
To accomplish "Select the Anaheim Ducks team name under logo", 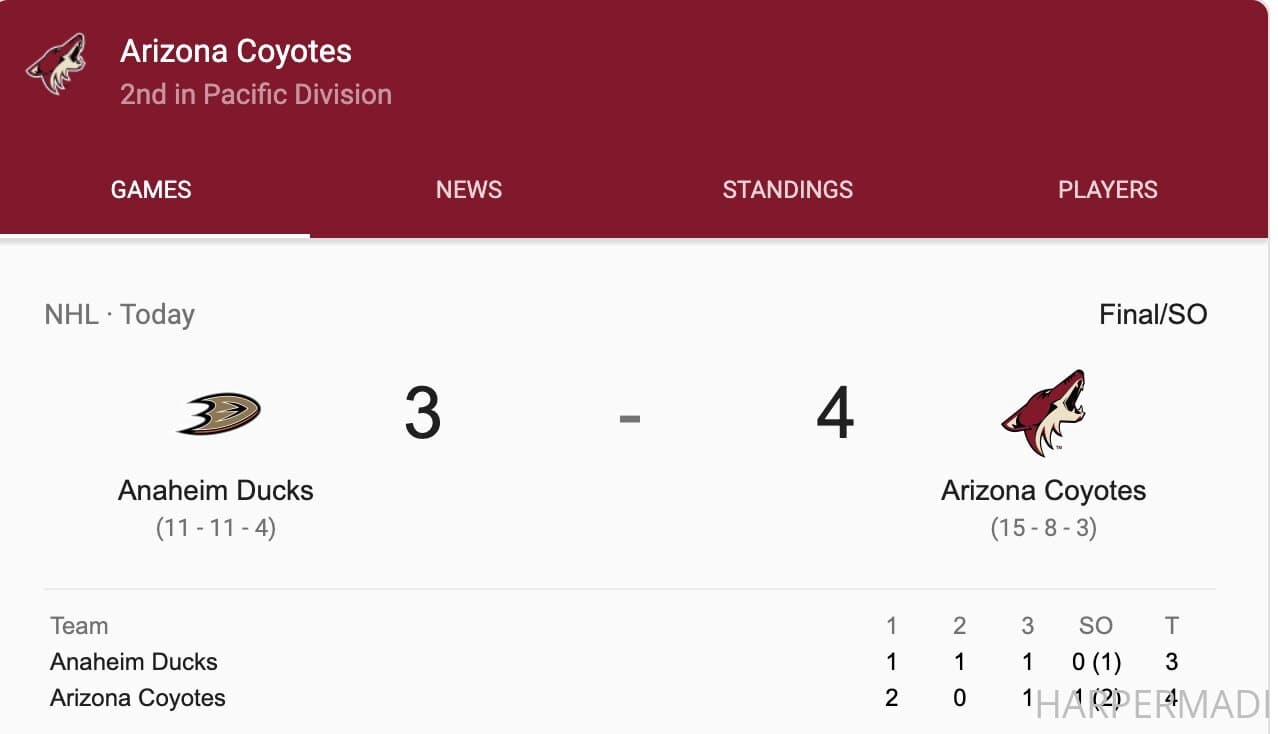I will tap(216, 490).
